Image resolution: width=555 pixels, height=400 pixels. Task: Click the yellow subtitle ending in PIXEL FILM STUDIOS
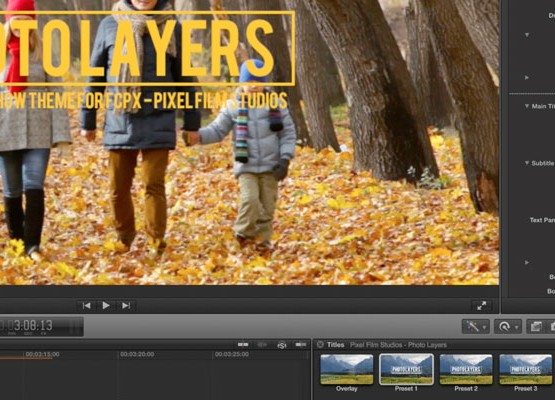coord(143,101)
